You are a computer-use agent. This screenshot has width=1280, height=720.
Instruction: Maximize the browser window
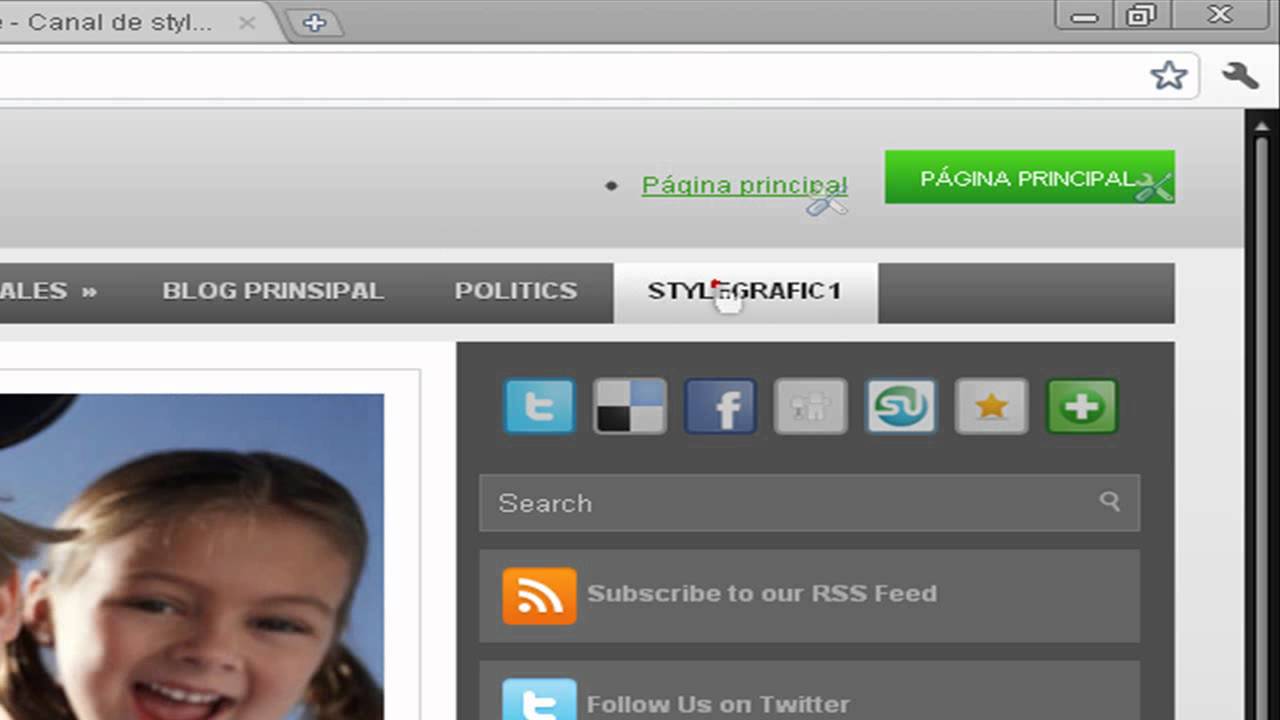click(x=1141, y=15)
